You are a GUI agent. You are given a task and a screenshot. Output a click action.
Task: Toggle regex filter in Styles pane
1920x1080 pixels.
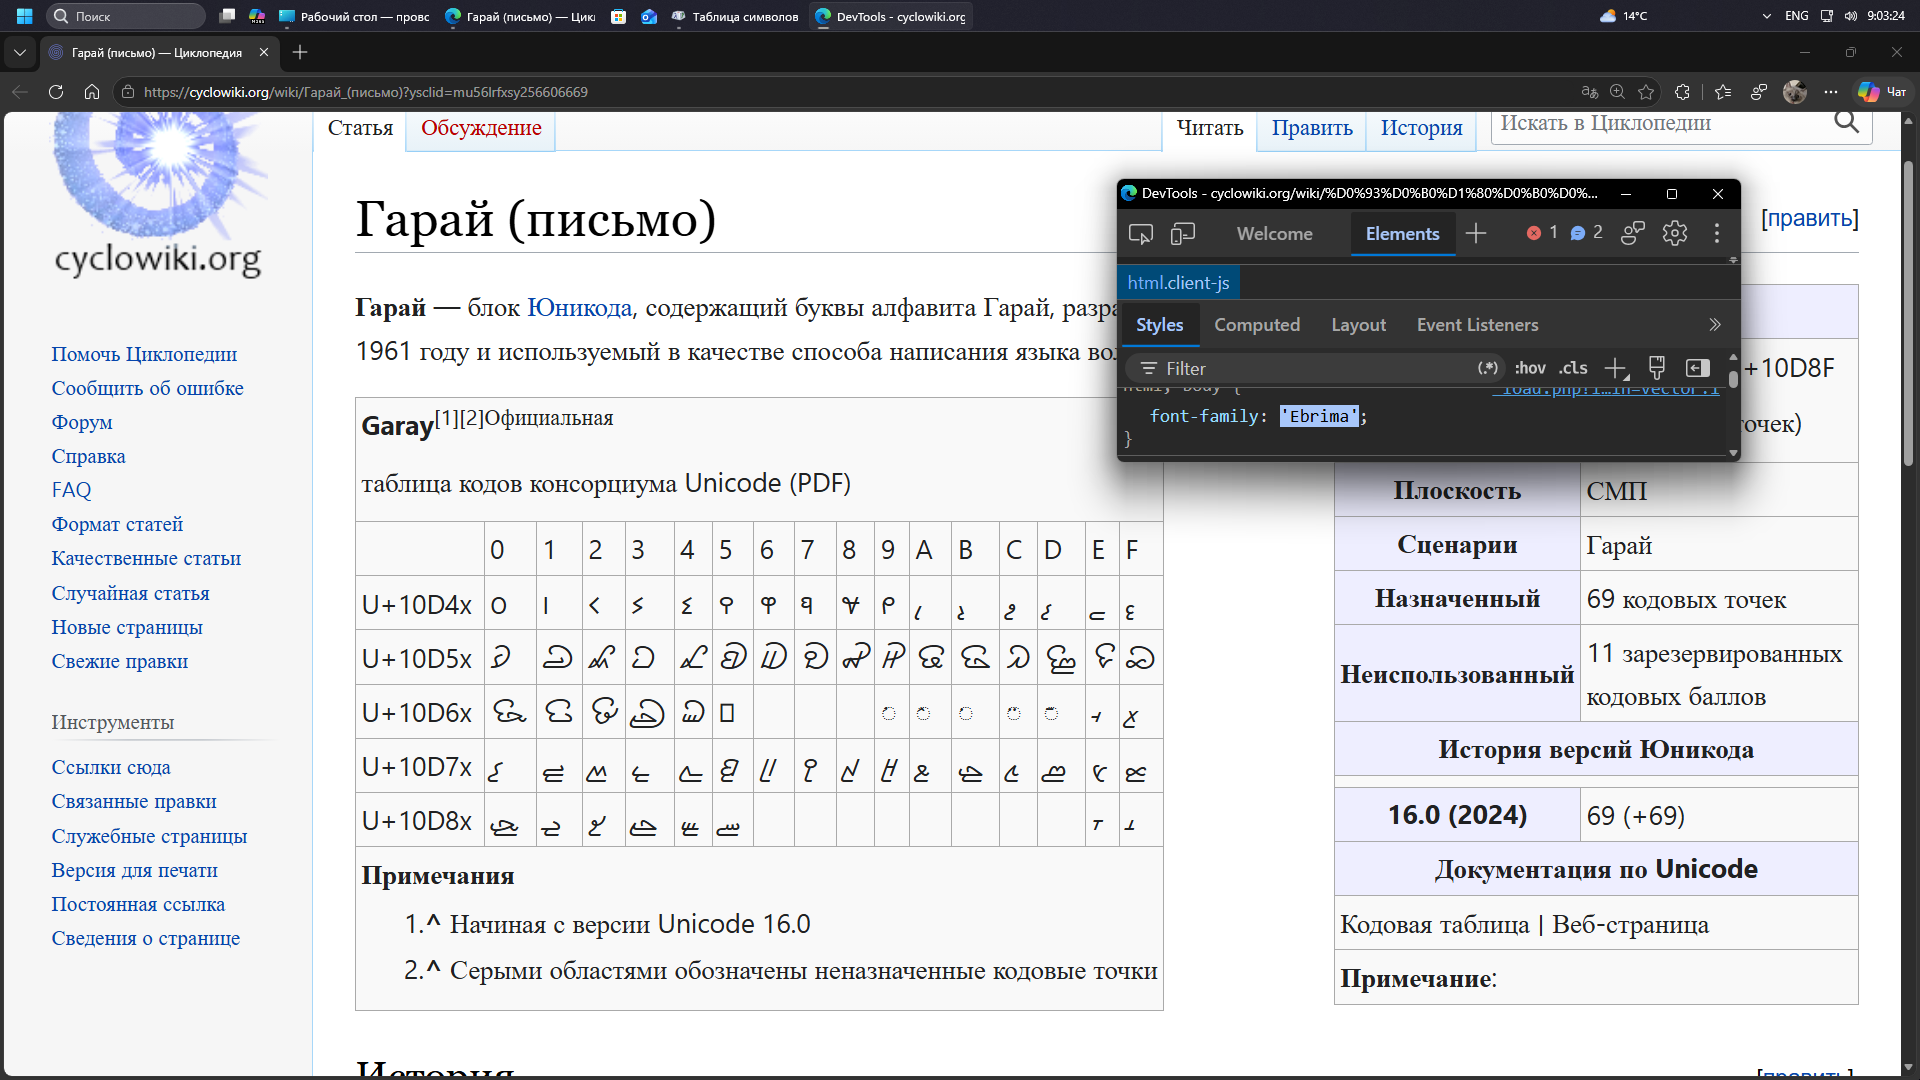click(x=1487, y=368)
